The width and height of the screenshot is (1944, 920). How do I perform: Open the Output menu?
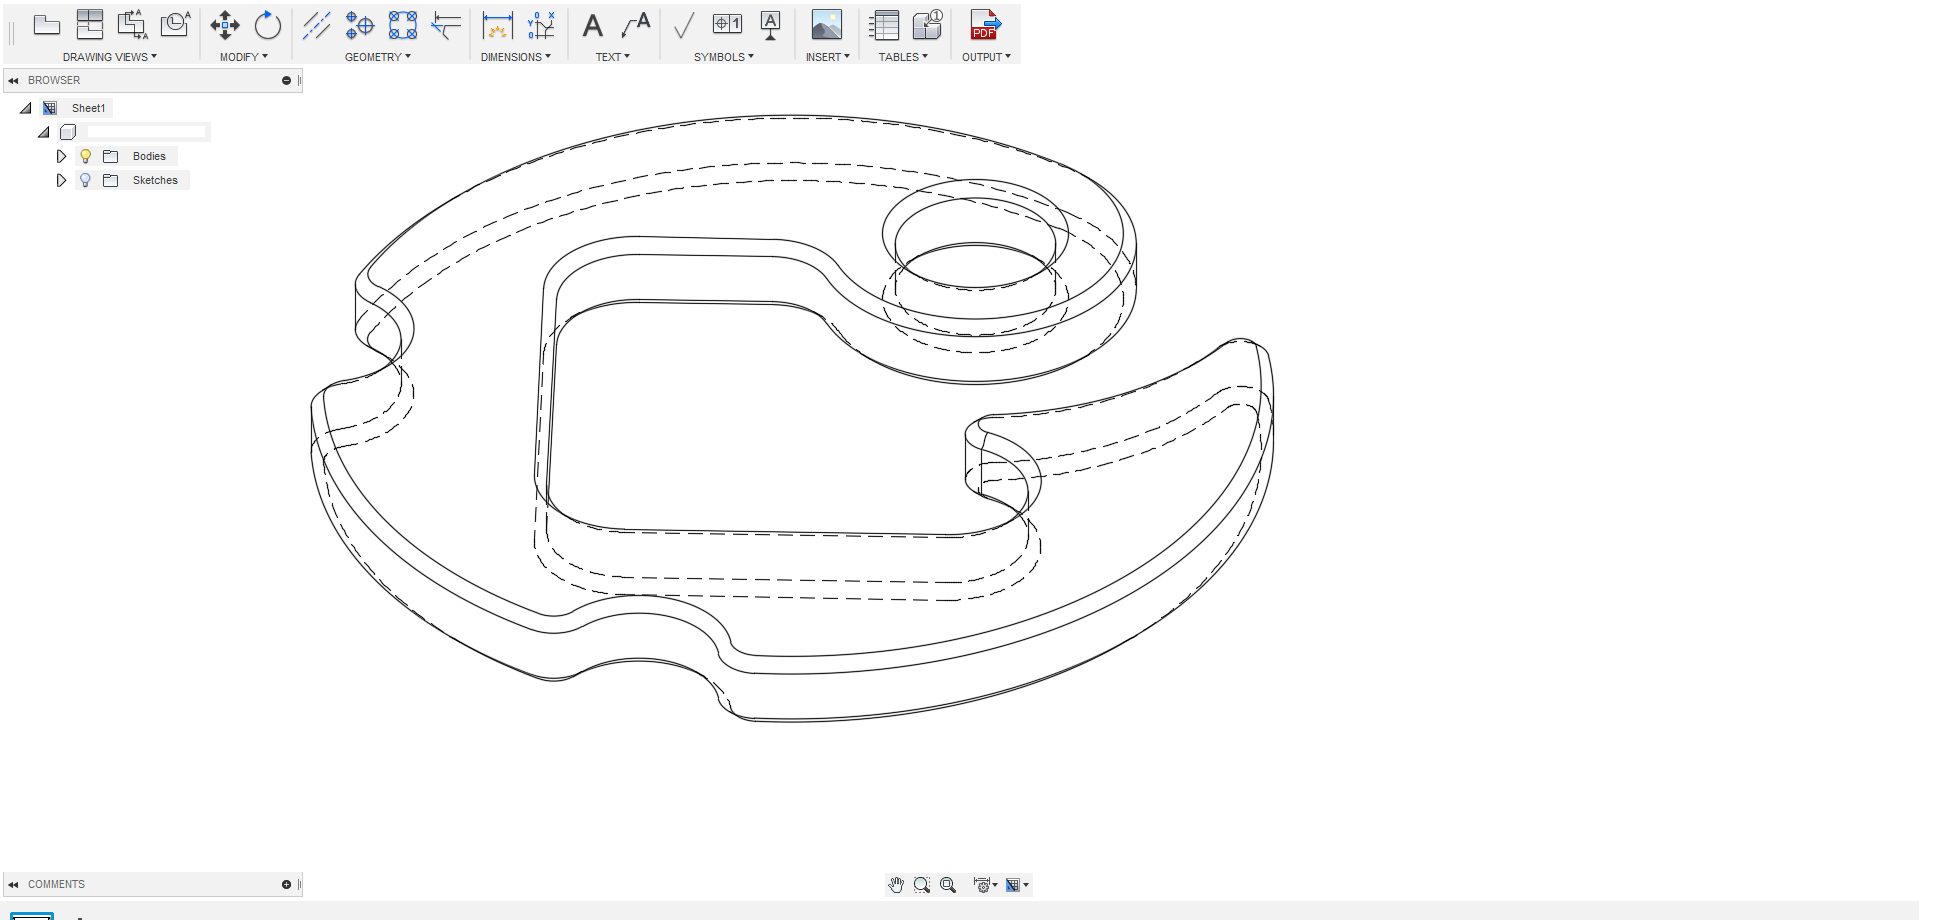point(986,57)
